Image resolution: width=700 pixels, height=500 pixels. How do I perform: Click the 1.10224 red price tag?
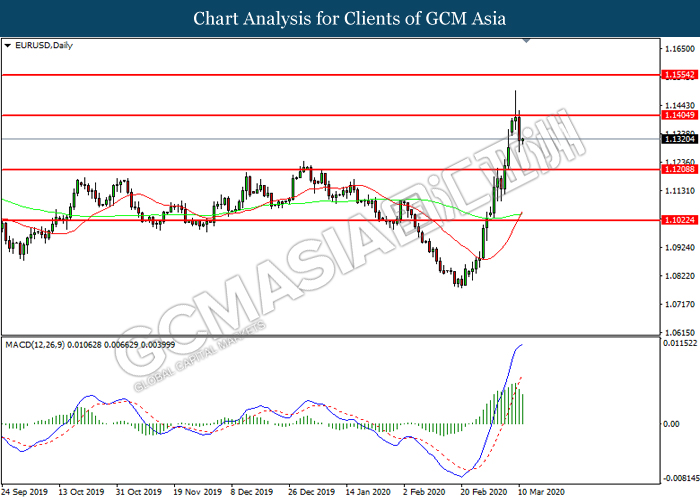tap(679, 220)
